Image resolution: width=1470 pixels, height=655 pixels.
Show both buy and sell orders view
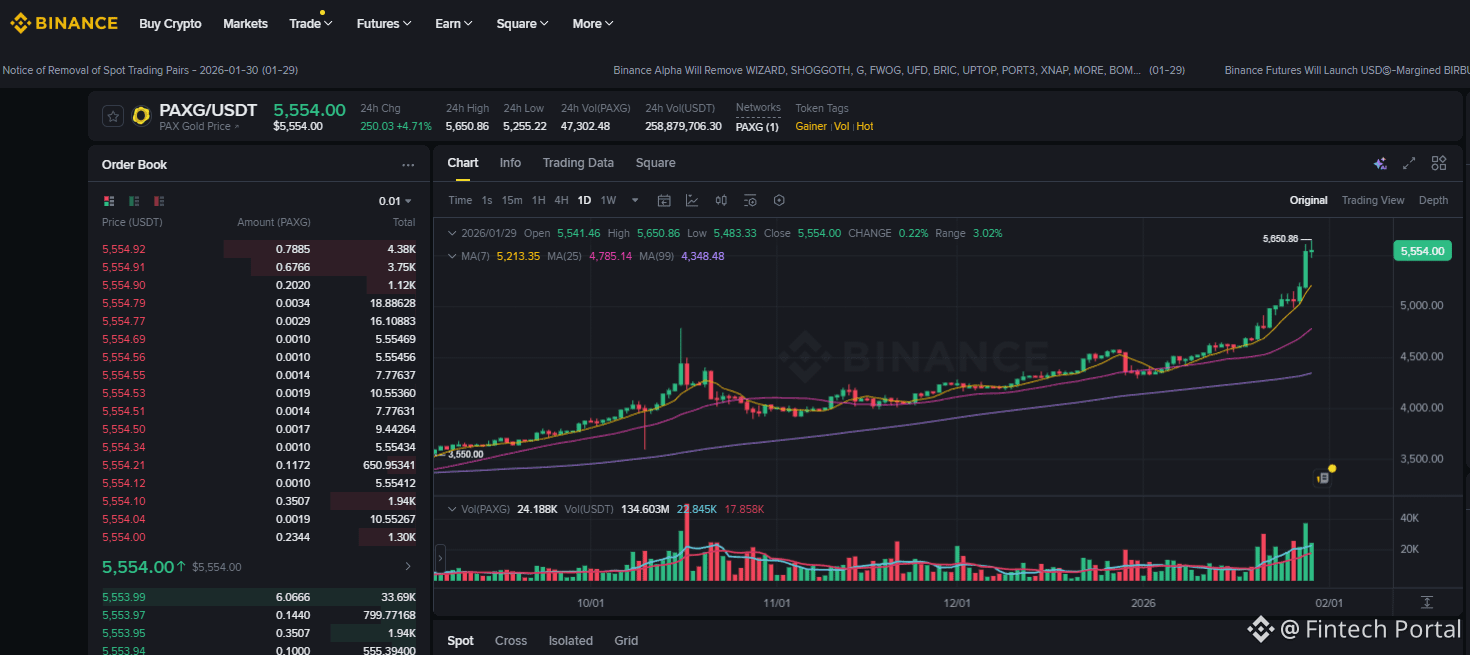[x=109, y=201]
